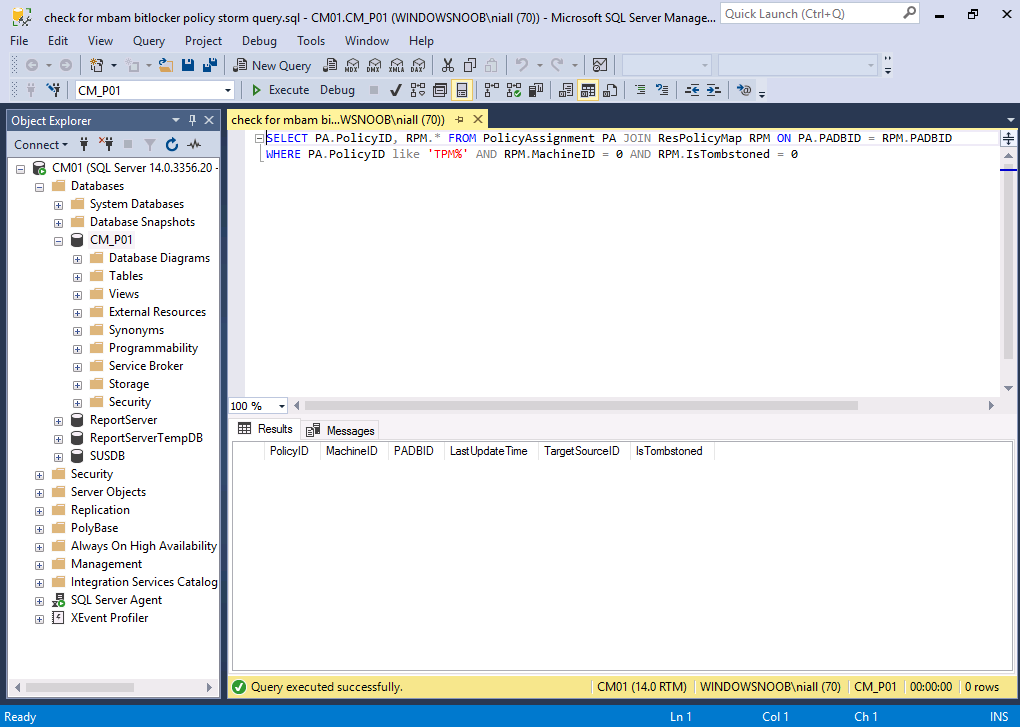Image resolution: width=1020 pixels, height=727 pixels.
Task: Click the Parse query checkmark icon
Action: point(396,90)
